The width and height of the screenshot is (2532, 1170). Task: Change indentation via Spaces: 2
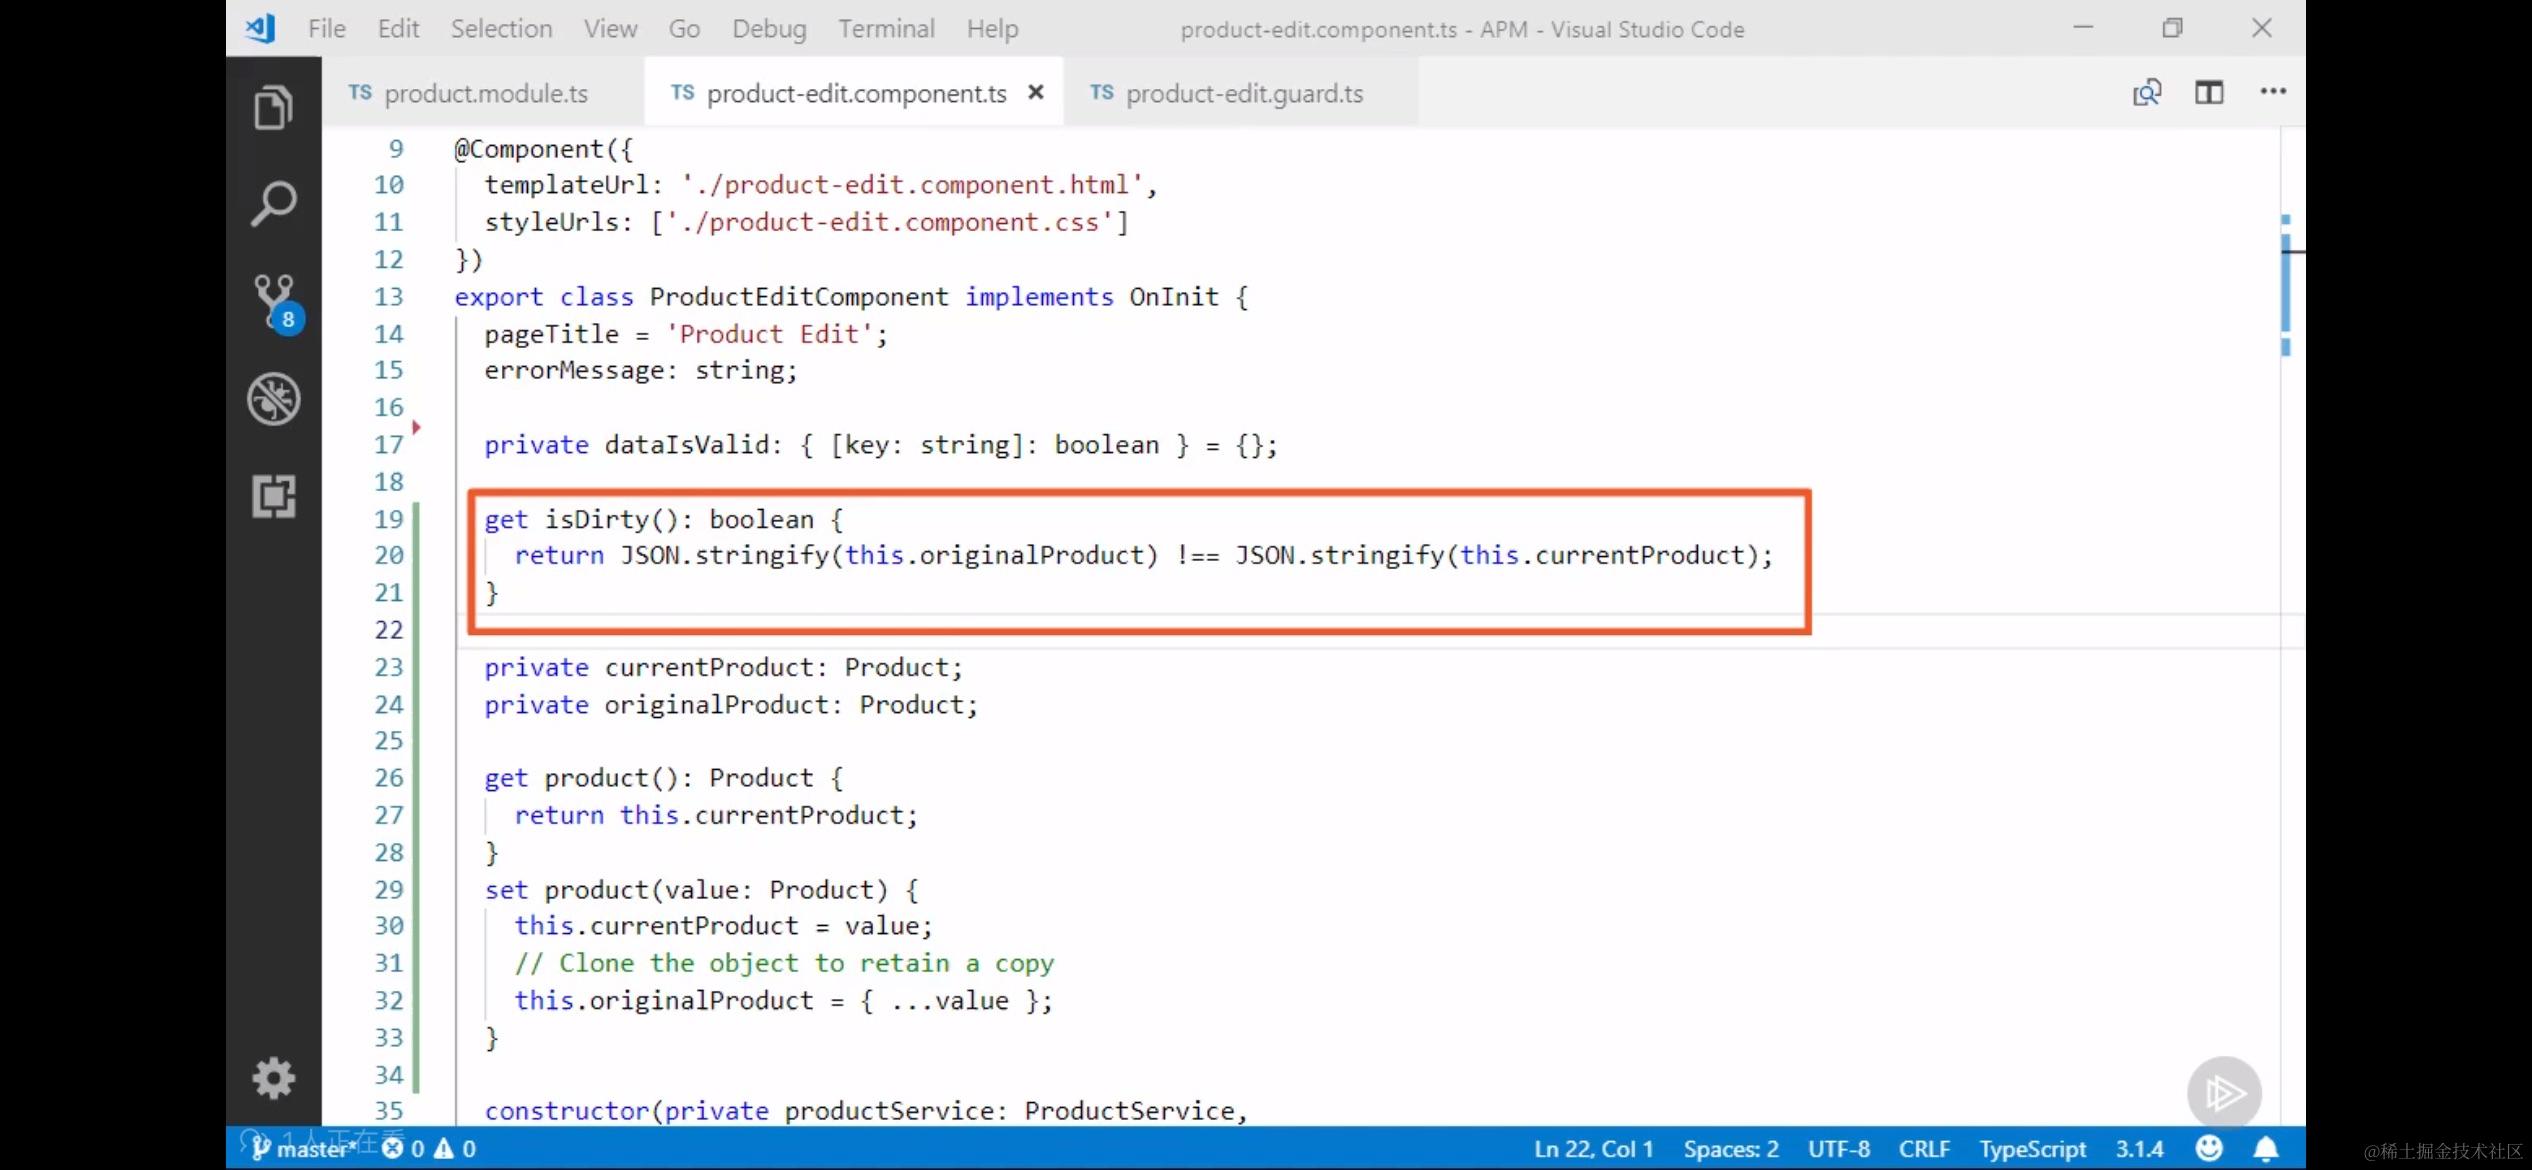pos(1730,1149)
